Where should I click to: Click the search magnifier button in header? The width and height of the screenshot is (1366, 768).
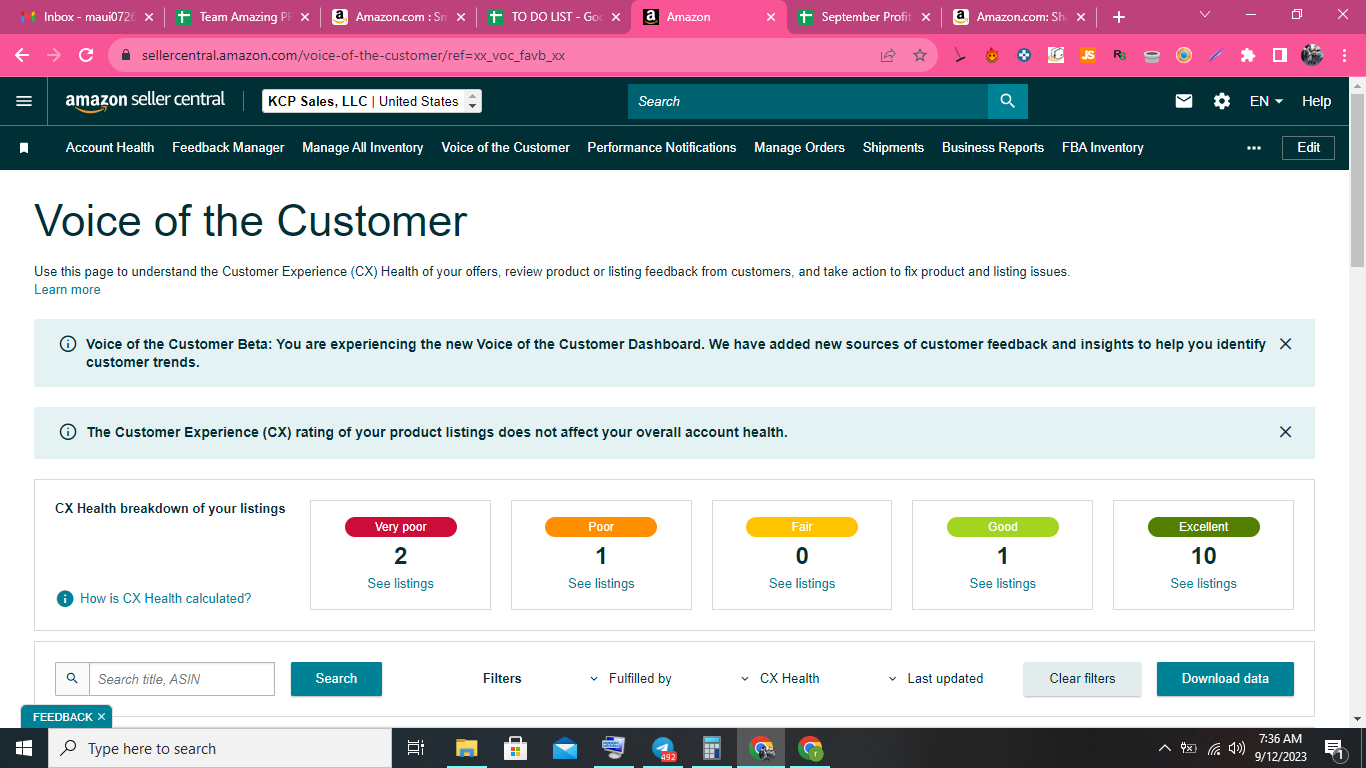point(1007,101)
